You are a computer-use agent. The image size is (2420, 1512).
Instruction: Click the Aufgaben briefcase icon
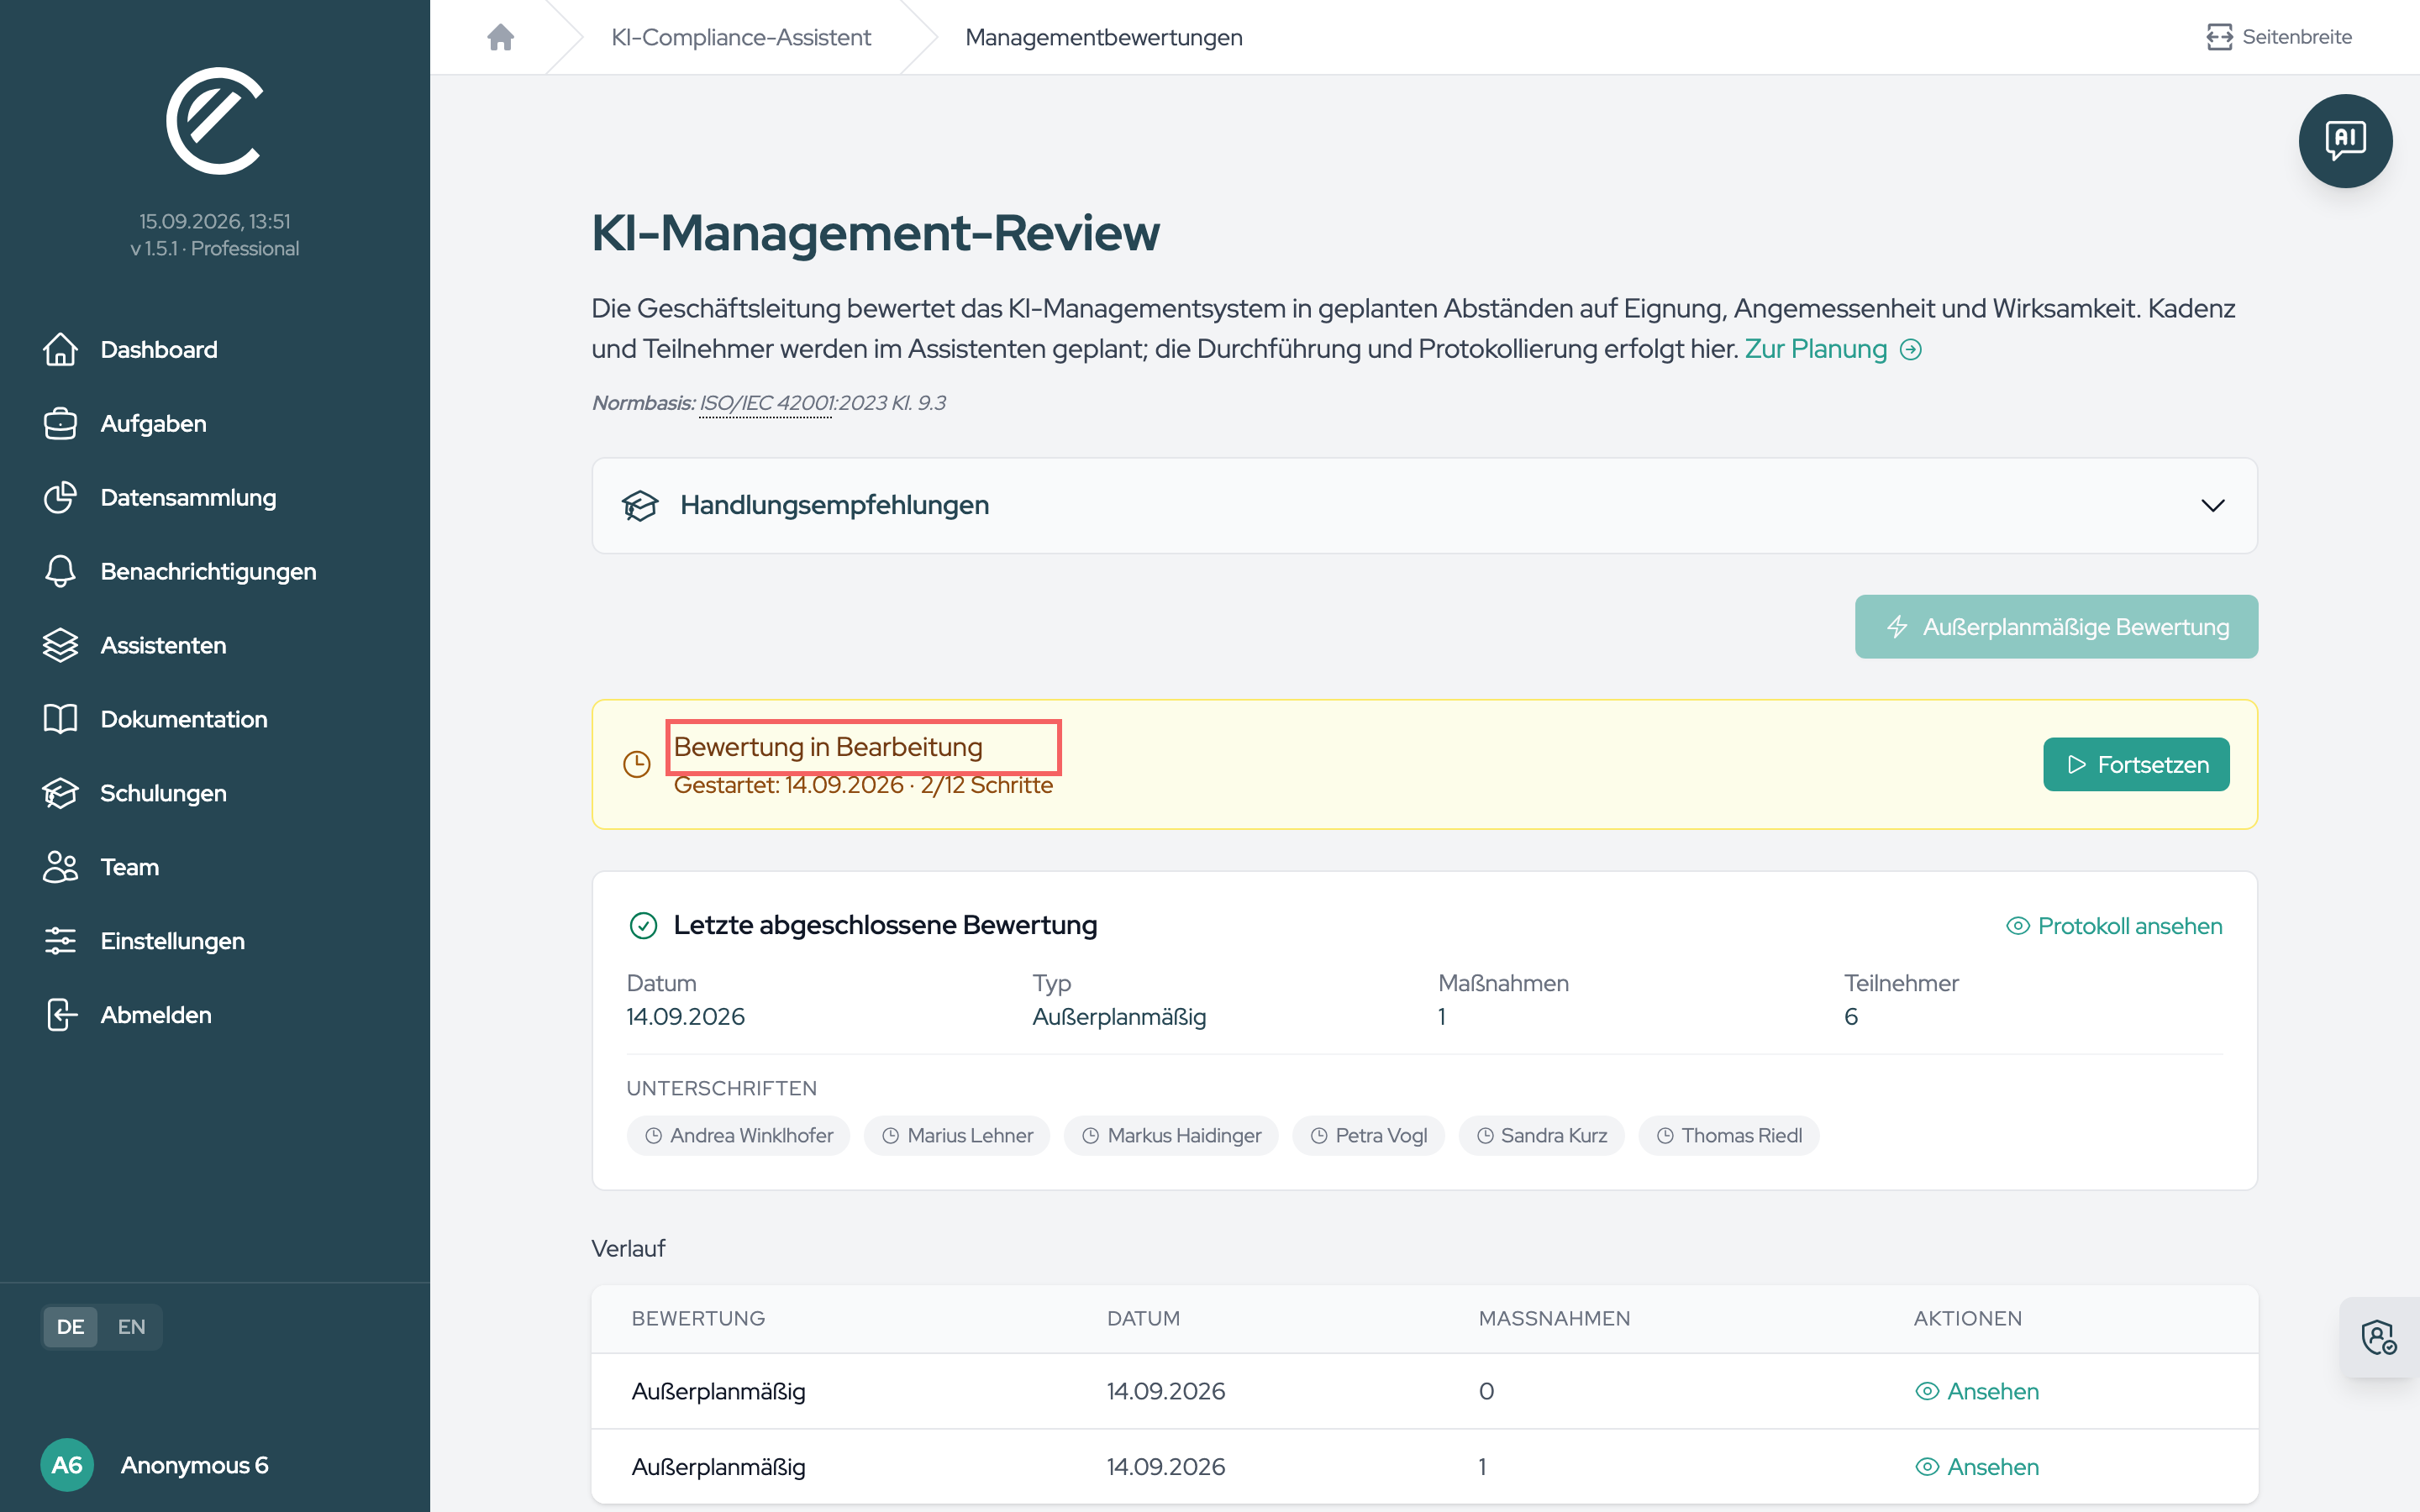(60, 423)
